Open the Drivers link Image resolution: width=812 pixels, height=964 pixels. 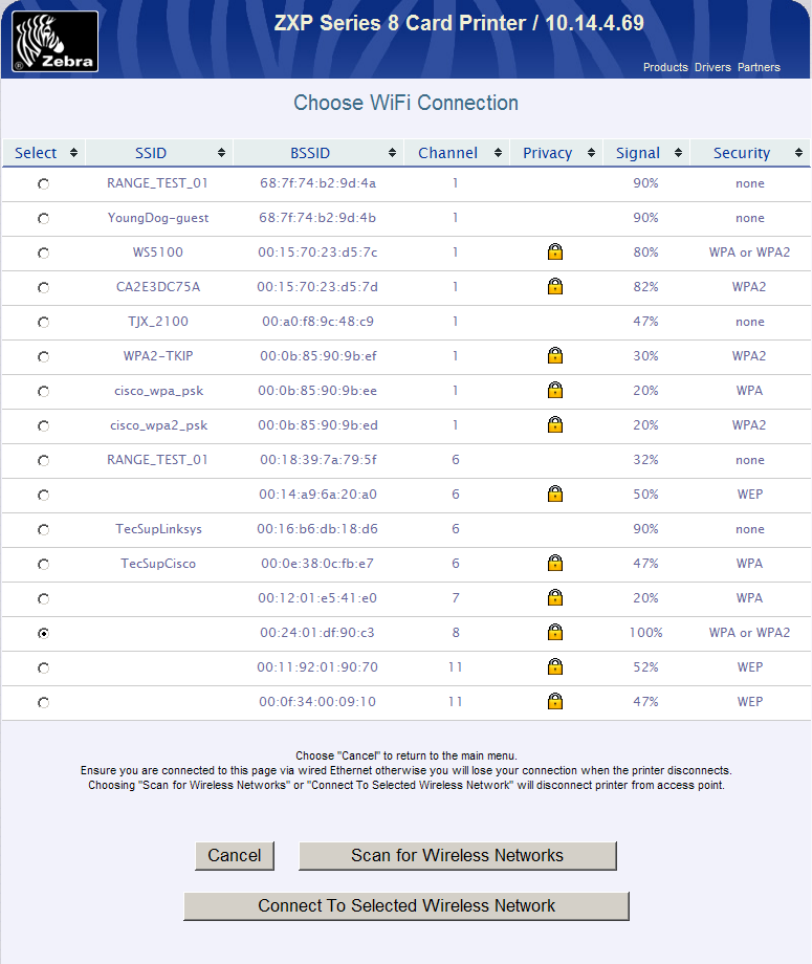[712, 67]
